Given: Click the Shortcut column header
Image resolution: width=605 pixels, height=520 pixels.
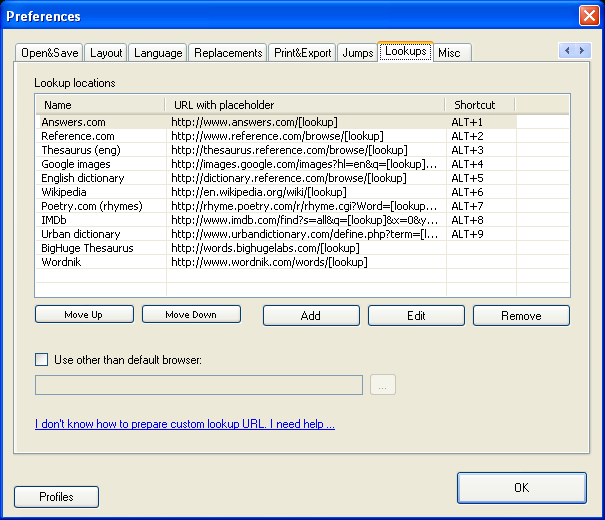Looking at the screenshot, I should (x=480, y=105).
